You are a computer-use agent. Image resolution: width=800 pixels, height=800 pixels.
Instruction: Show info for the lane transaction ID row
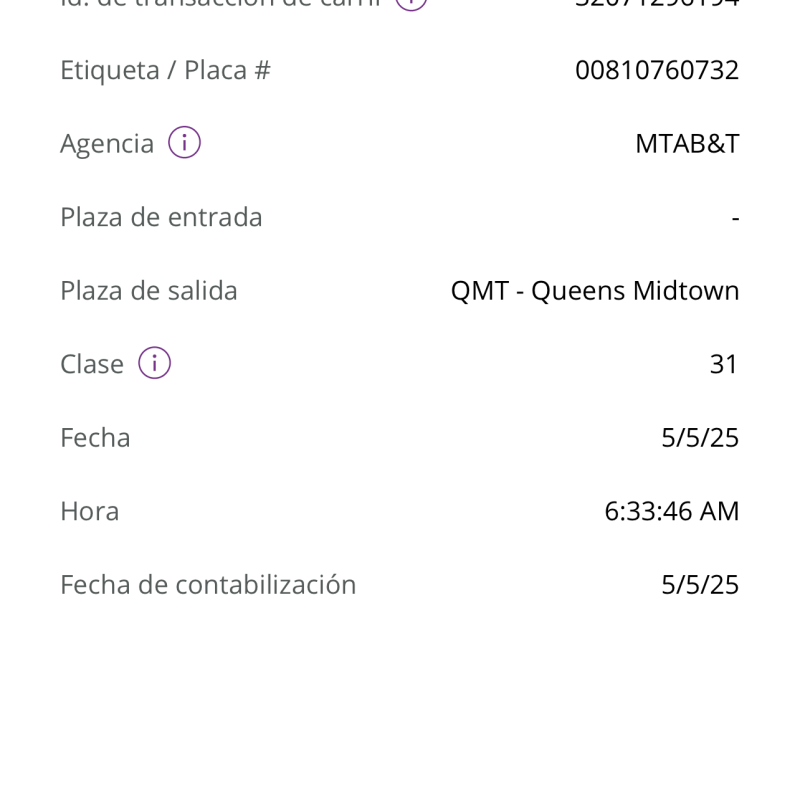coord(411,4)
